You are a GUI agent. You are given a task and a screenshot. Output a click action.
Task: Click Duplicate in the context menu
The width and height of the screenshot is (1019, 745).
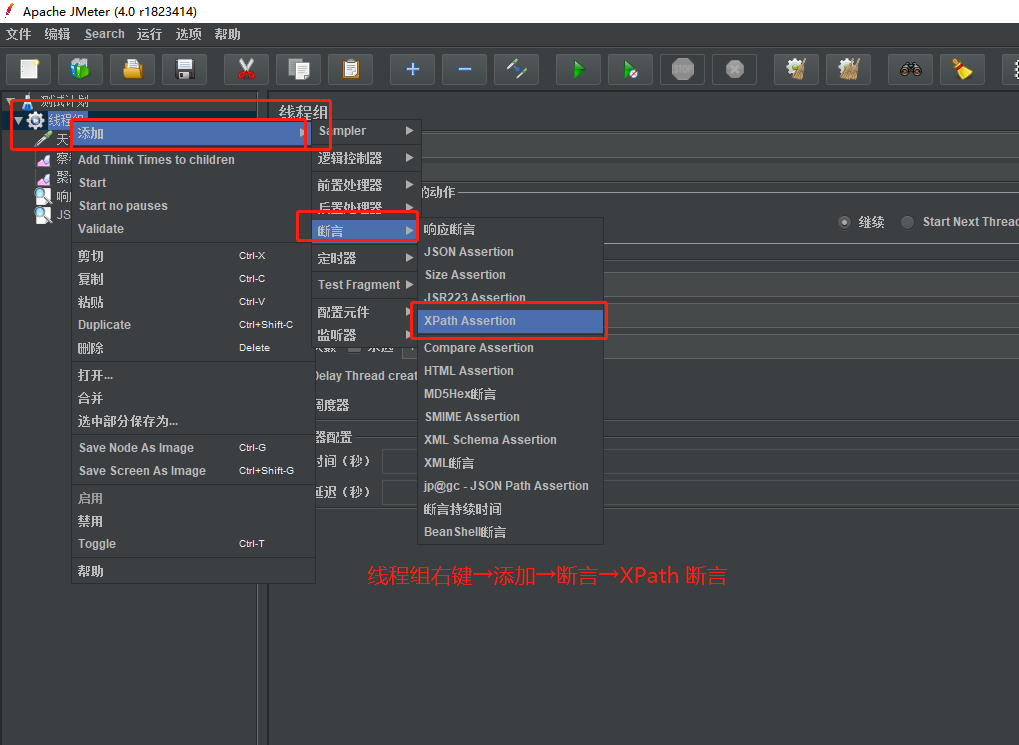pyautogui.click(x=193, y=325)
